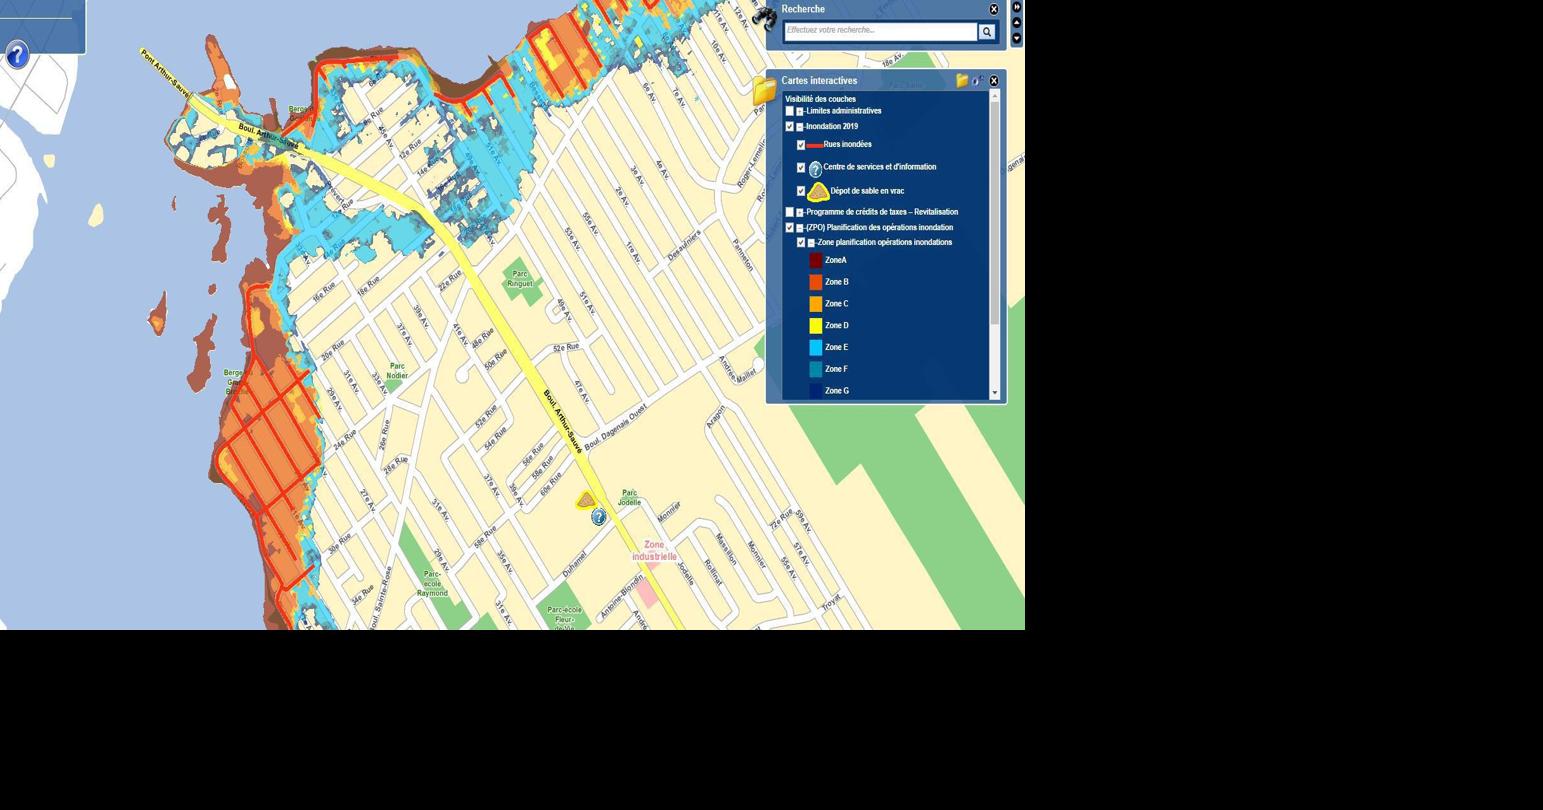The width and height of the screenshot is (1543, 810).
Task: Click the blue help question-mark icon at top left
Action: click(x=17, y=55)
